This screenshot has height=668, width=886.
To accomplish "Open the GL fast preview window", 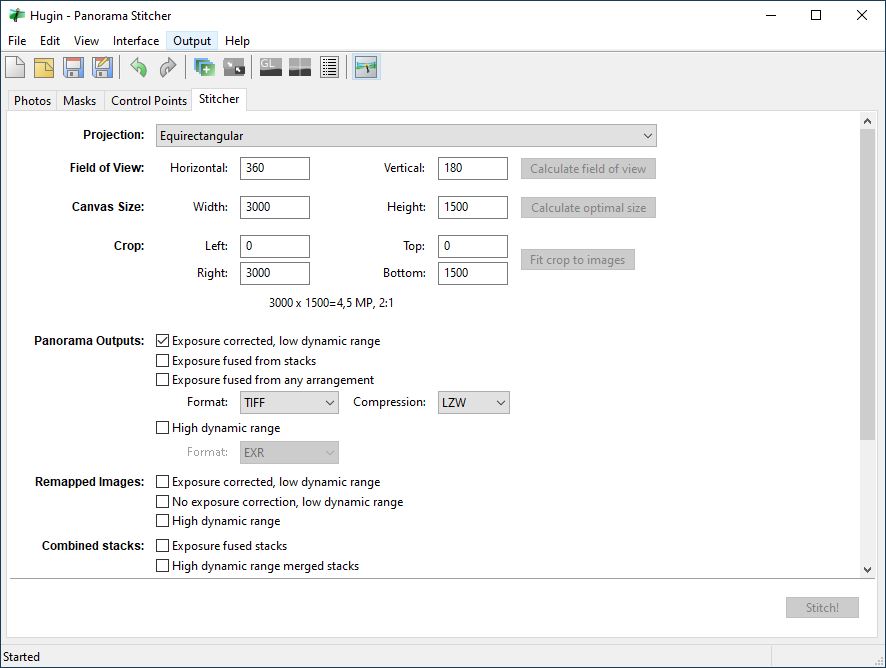I will point(270,67).
